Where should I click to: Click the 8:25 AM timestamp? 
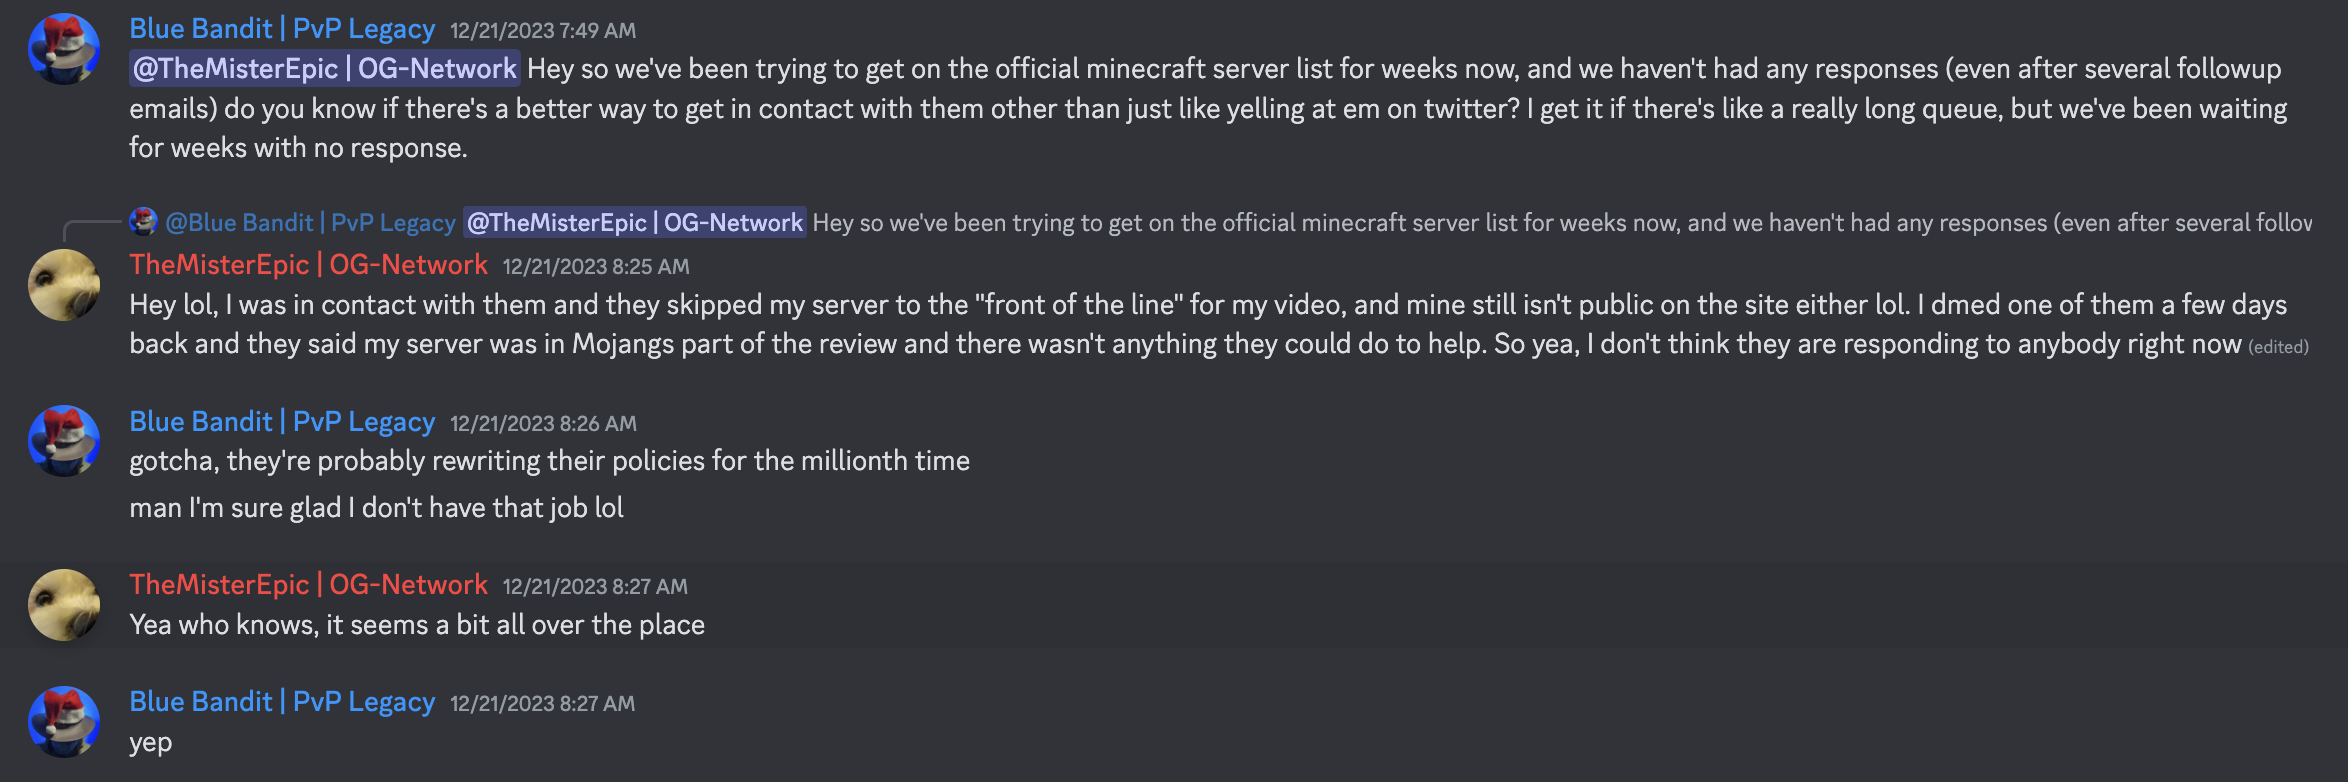pyautogui.click(x=595, y=266)
